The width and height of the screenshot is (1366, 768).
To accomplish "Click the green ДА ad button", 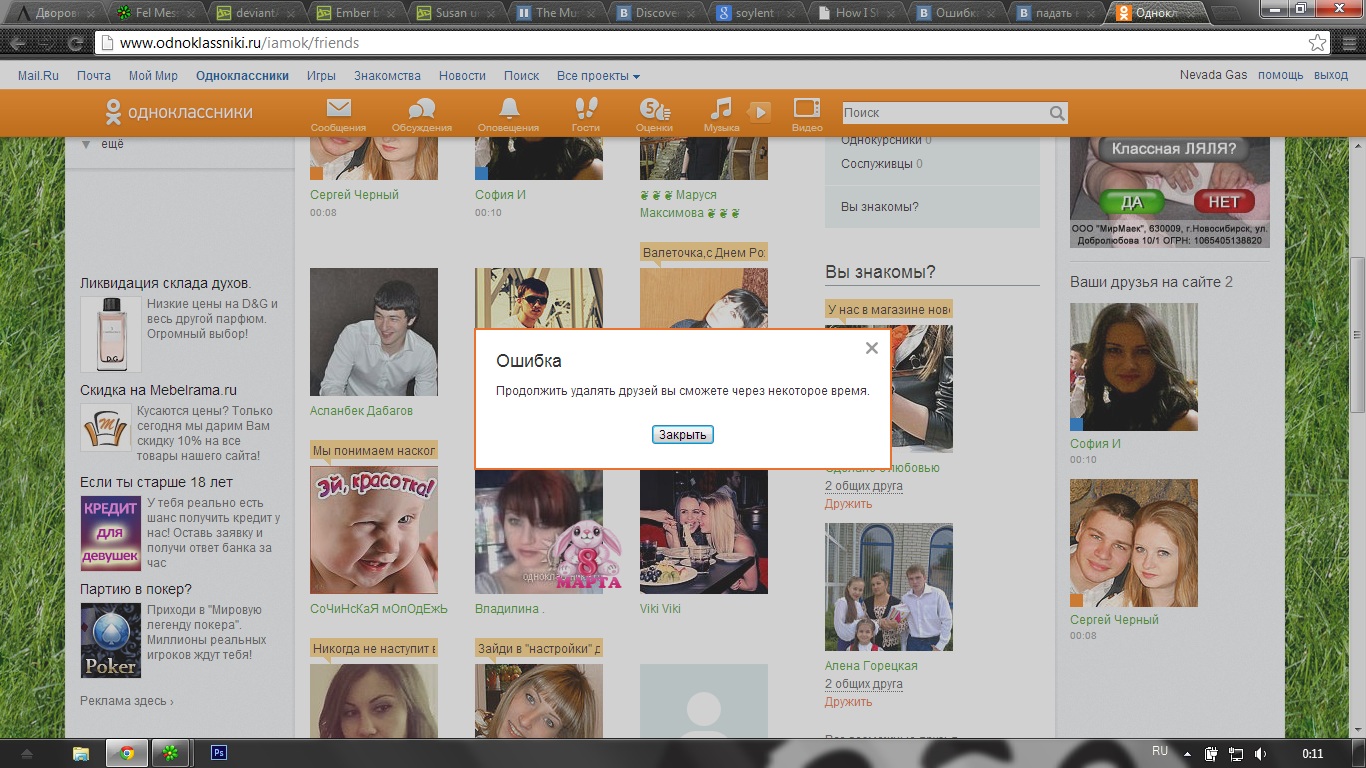I will (1132, 201).
